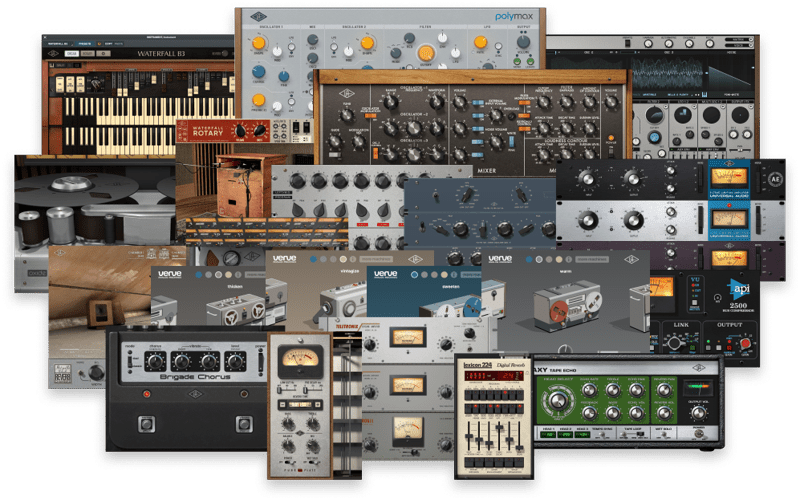The width and height of the screenshot is (800, 500).
Task: Click the api logo on the 2500 compressor
Action: pyautogui.click(x=738, y=289)
